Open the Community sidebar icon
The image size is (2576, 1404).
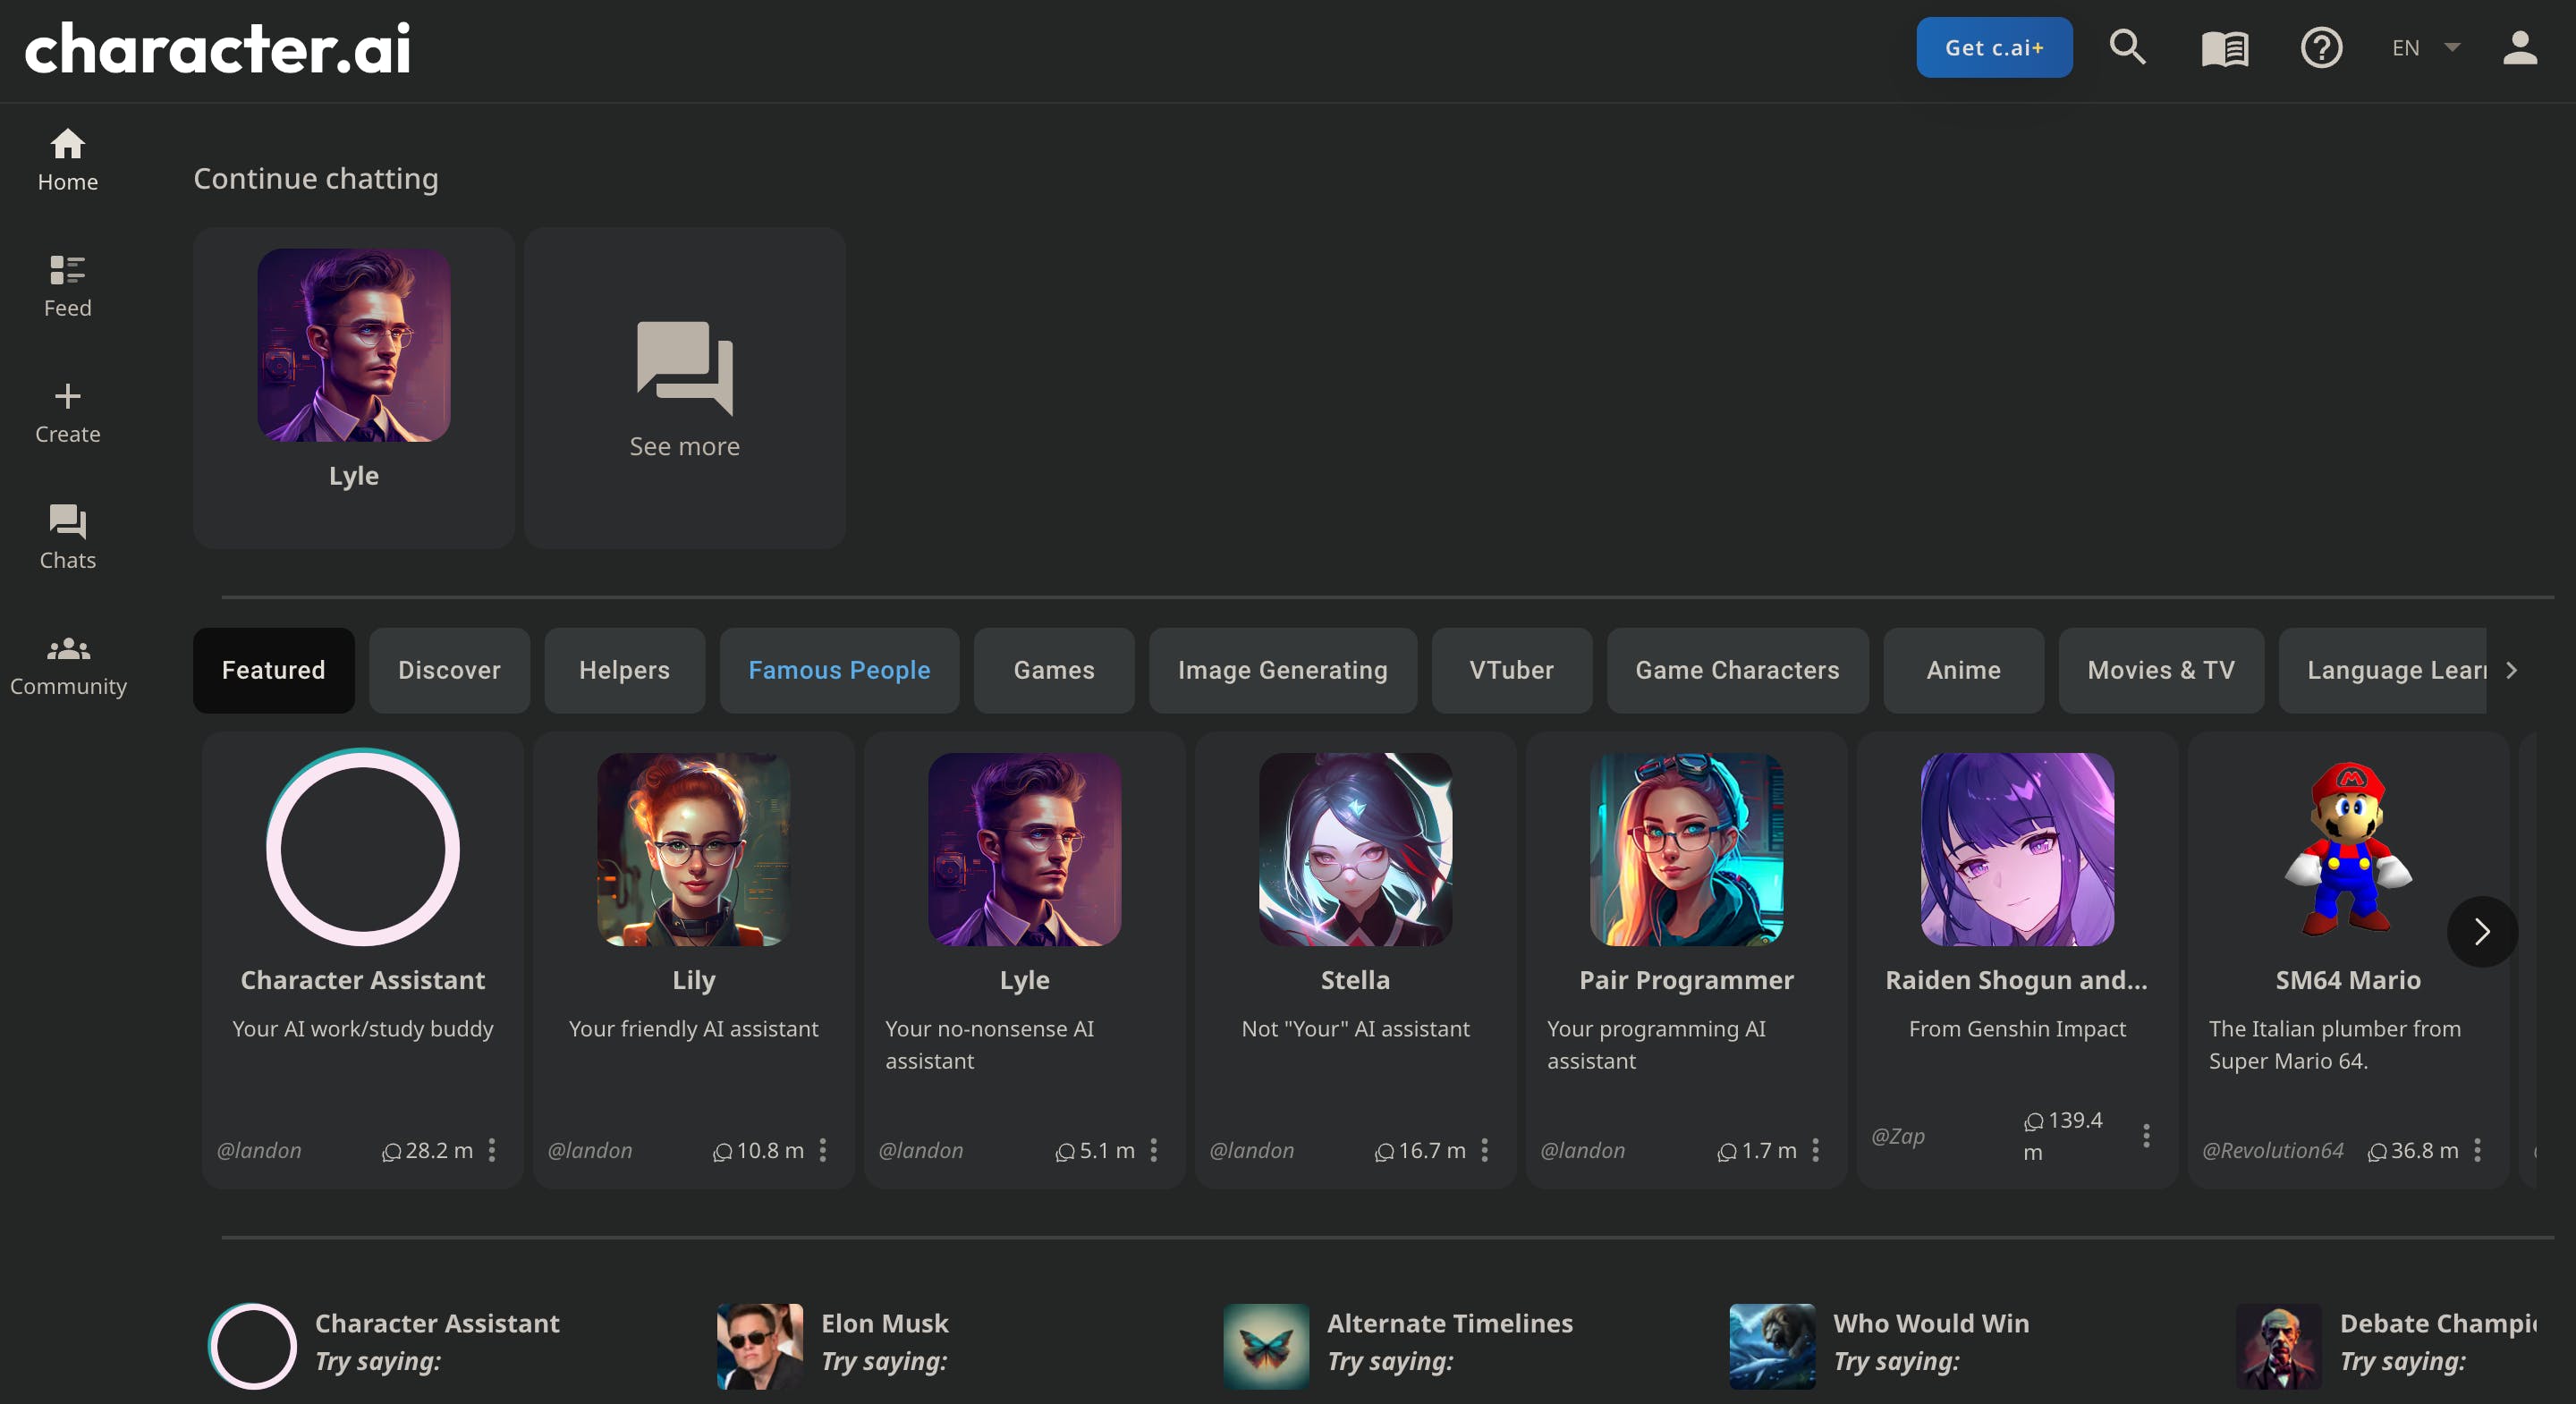67,664
